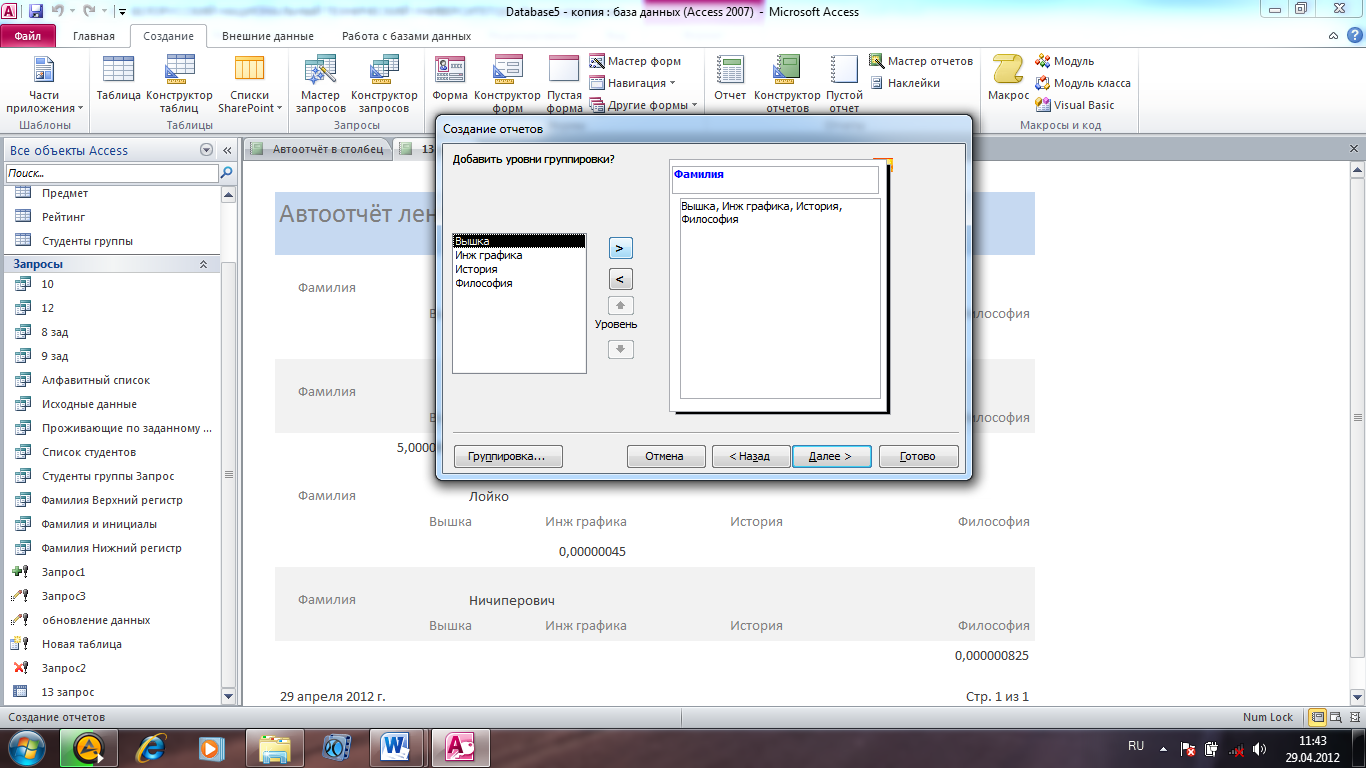Open the Части приложения templates gallery
1366x768 pixels.
coord(44,84)
